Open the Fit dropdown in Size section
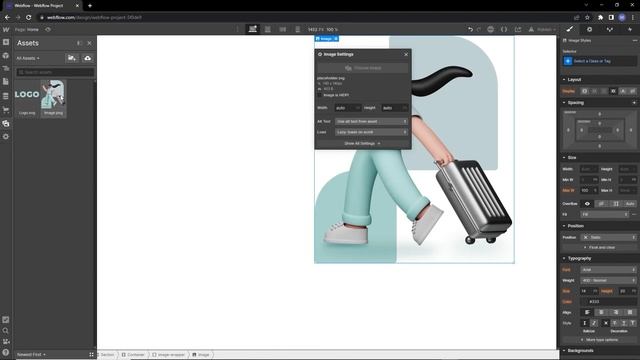640x360 pixels. 604,214
